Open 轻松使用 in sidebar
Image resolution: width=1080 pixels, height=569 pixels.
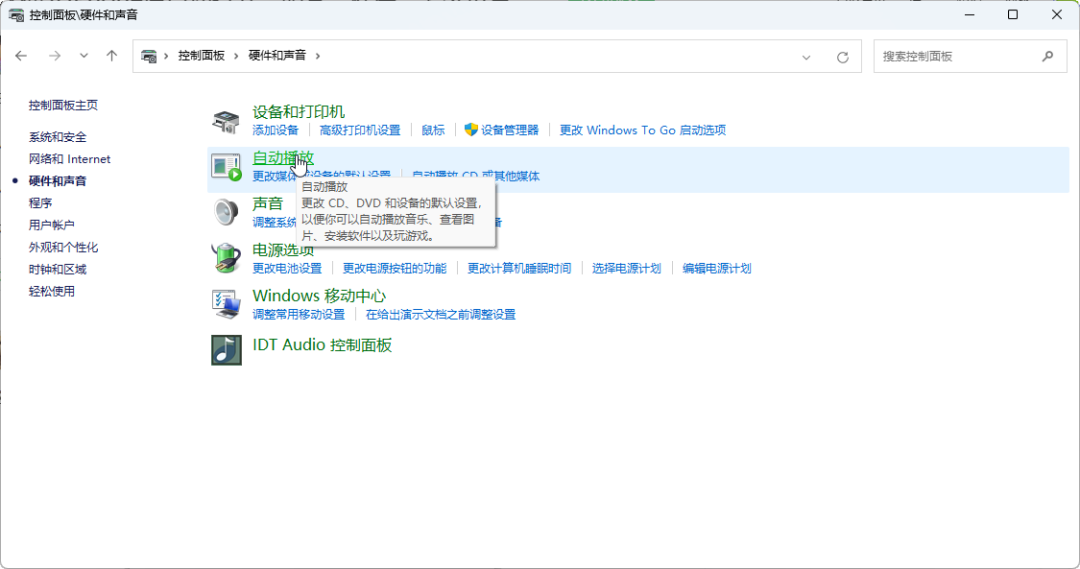pyautogui.click(x=52, y=291)
